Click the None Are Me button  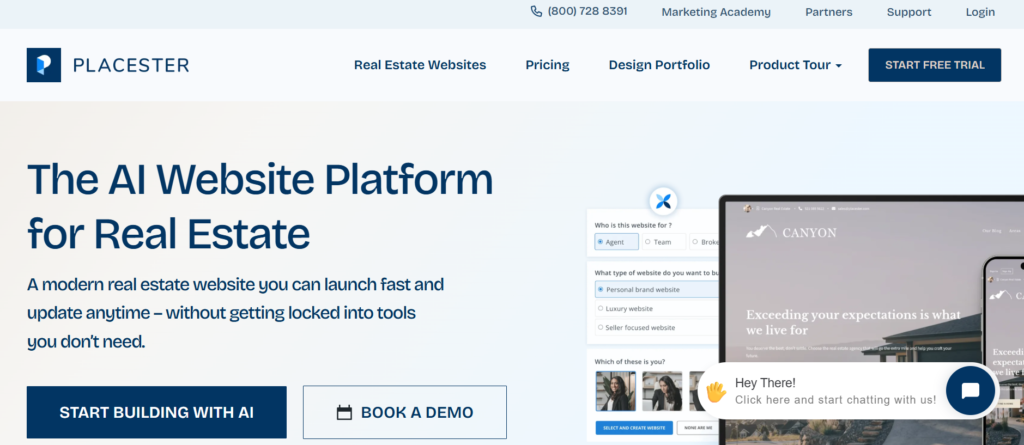click(697, 428)
